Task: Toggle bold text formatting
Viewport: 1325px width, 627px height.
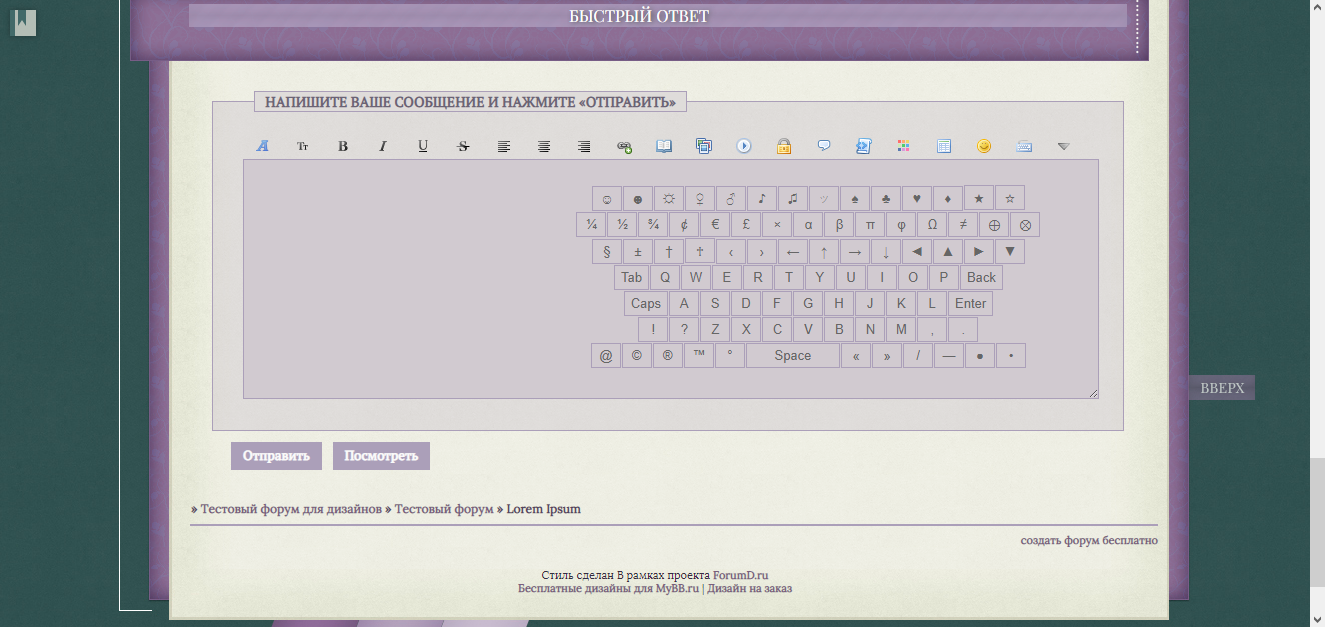Action: tap(343, 146)
